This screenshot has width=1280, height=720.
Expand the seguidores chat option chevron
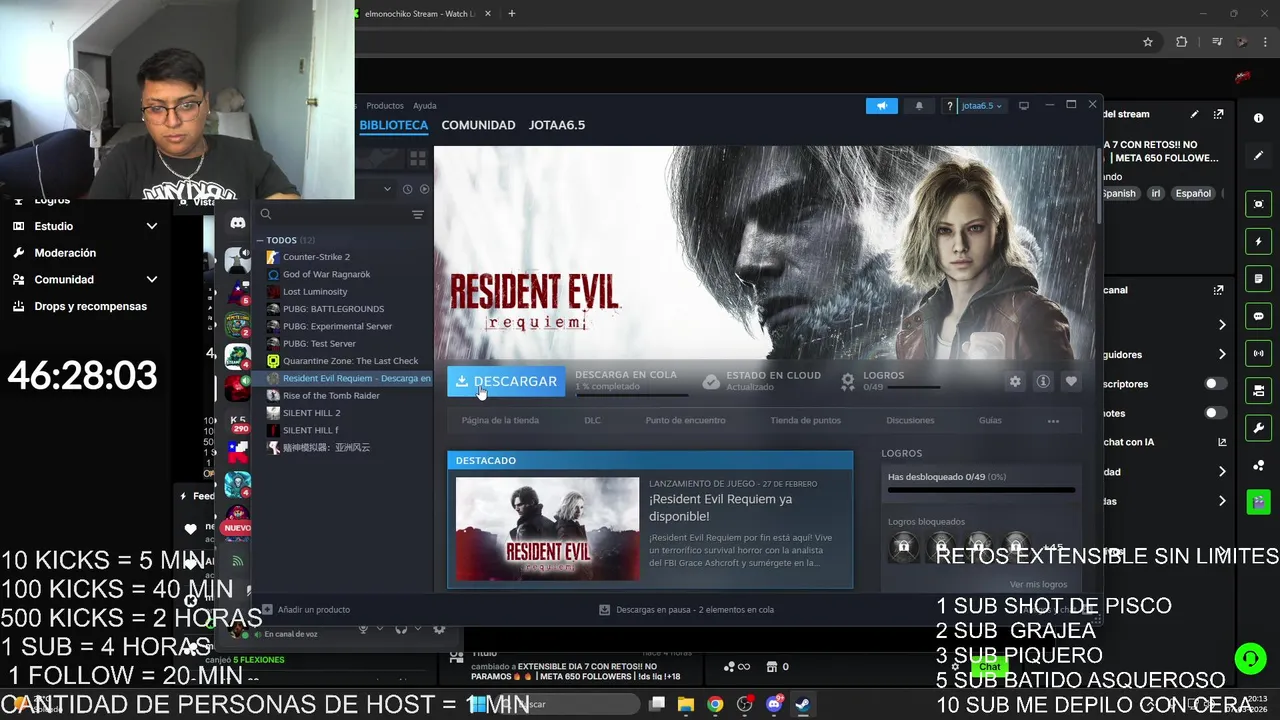pos(1221,354)
